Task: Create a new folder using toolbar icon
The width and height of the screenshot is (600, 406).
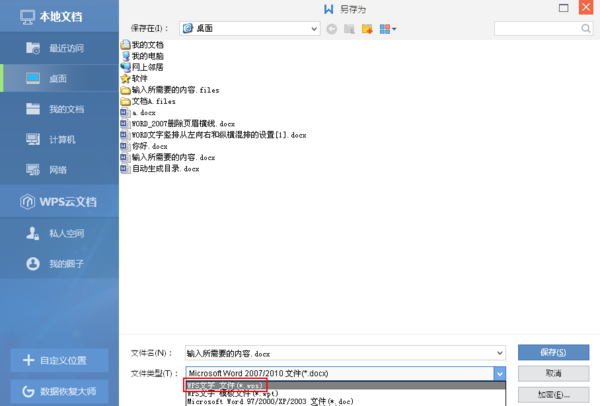Action: click(x=367, y=29)
